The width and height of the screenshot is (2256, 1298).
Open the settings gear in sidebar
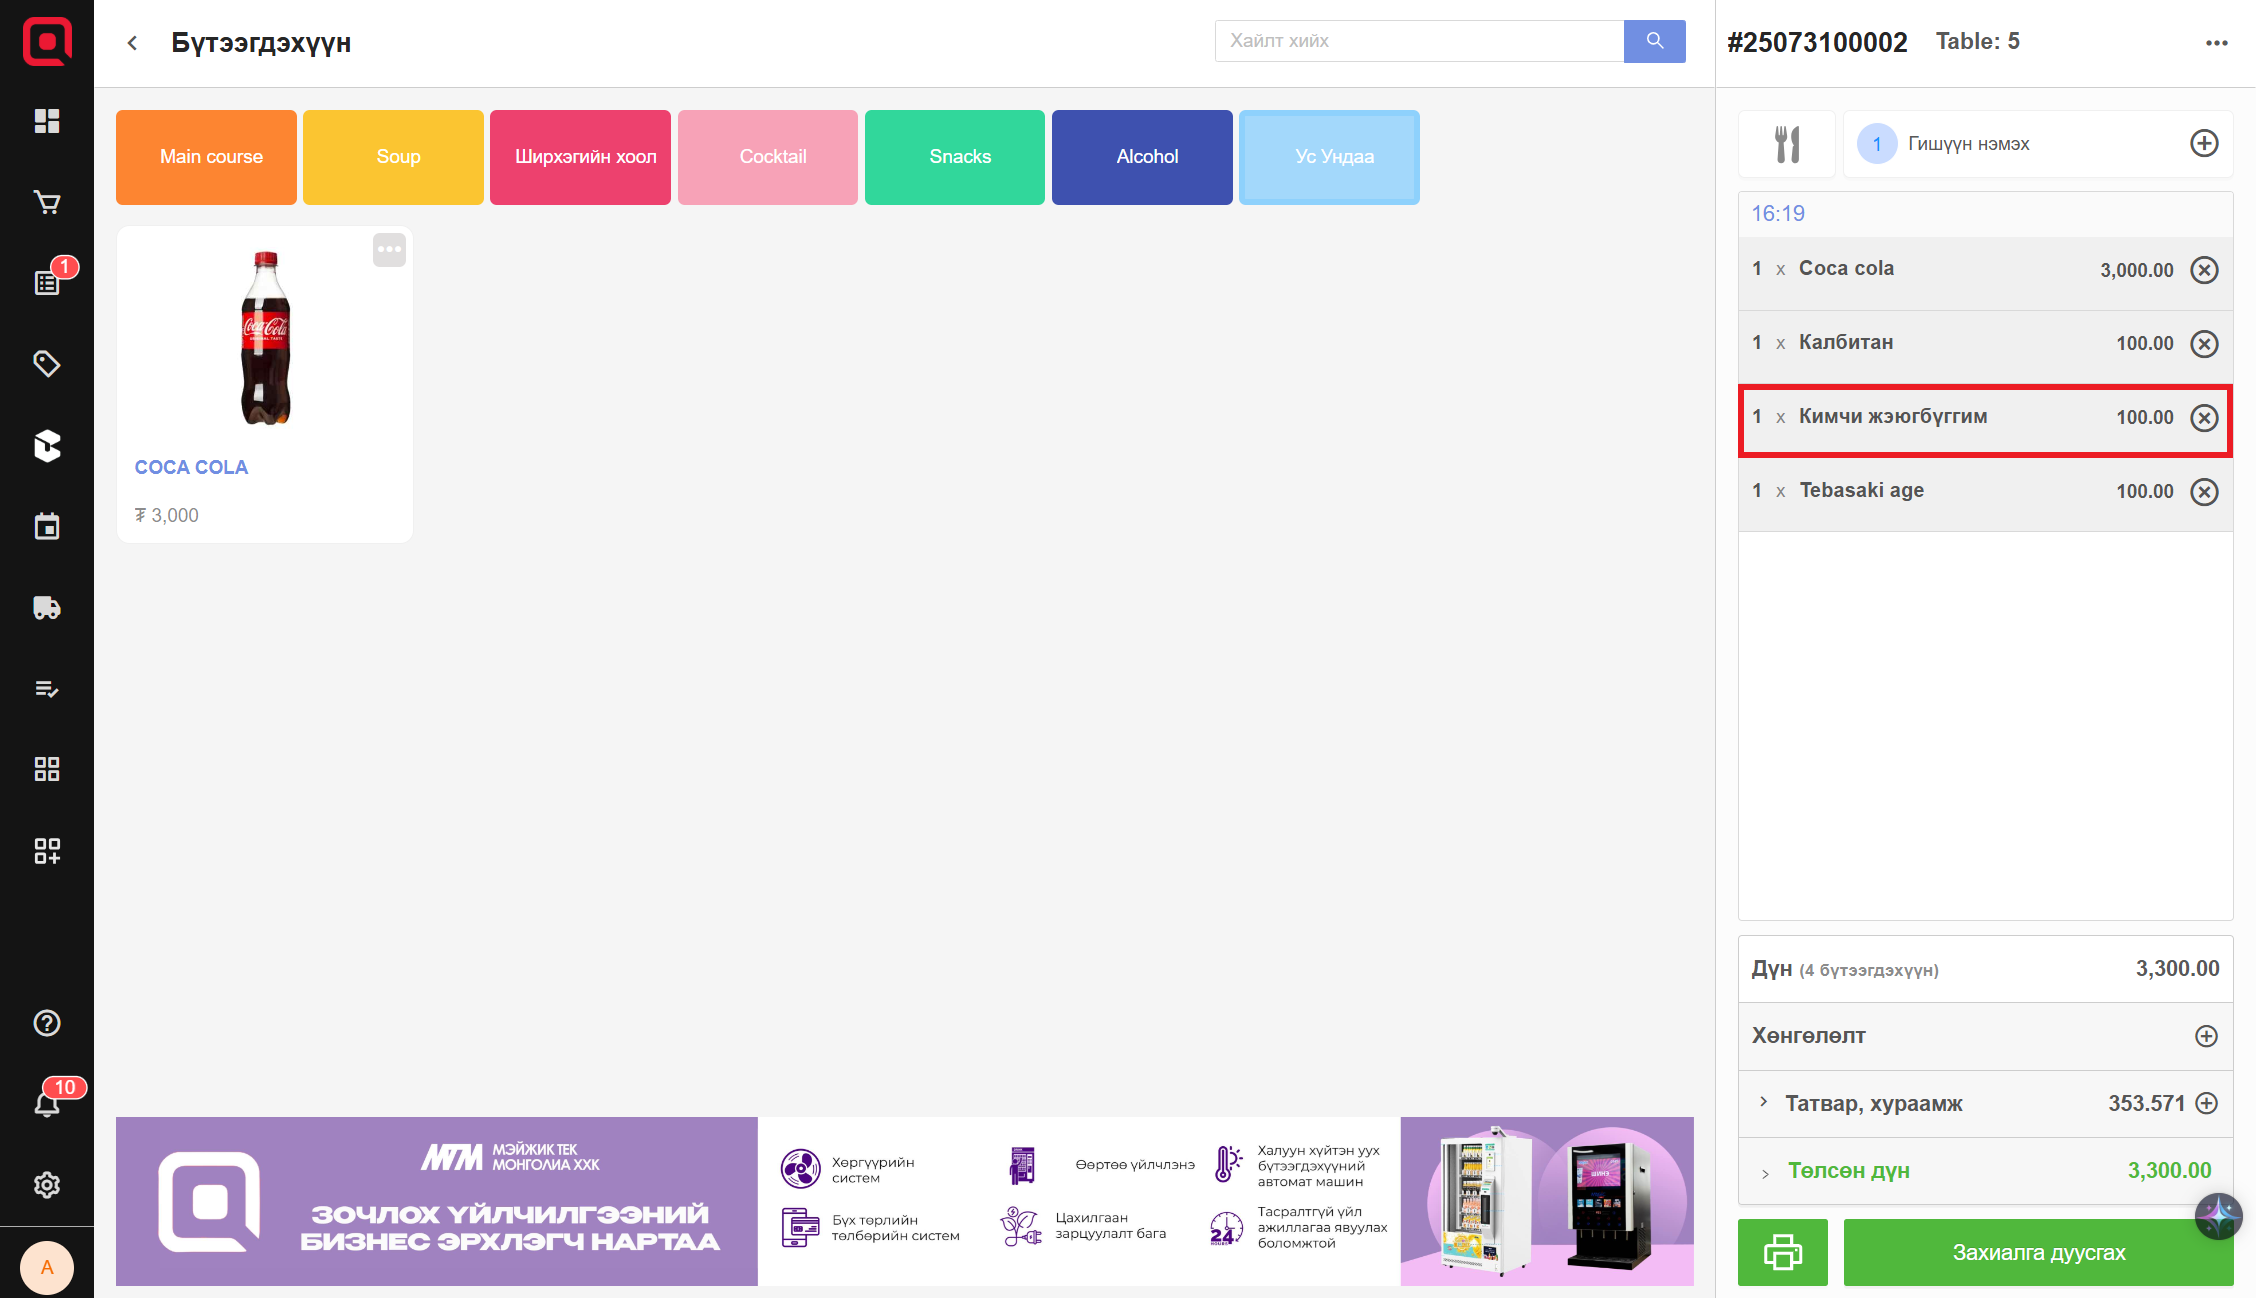pyautogui.click(x=47, y=1185)
